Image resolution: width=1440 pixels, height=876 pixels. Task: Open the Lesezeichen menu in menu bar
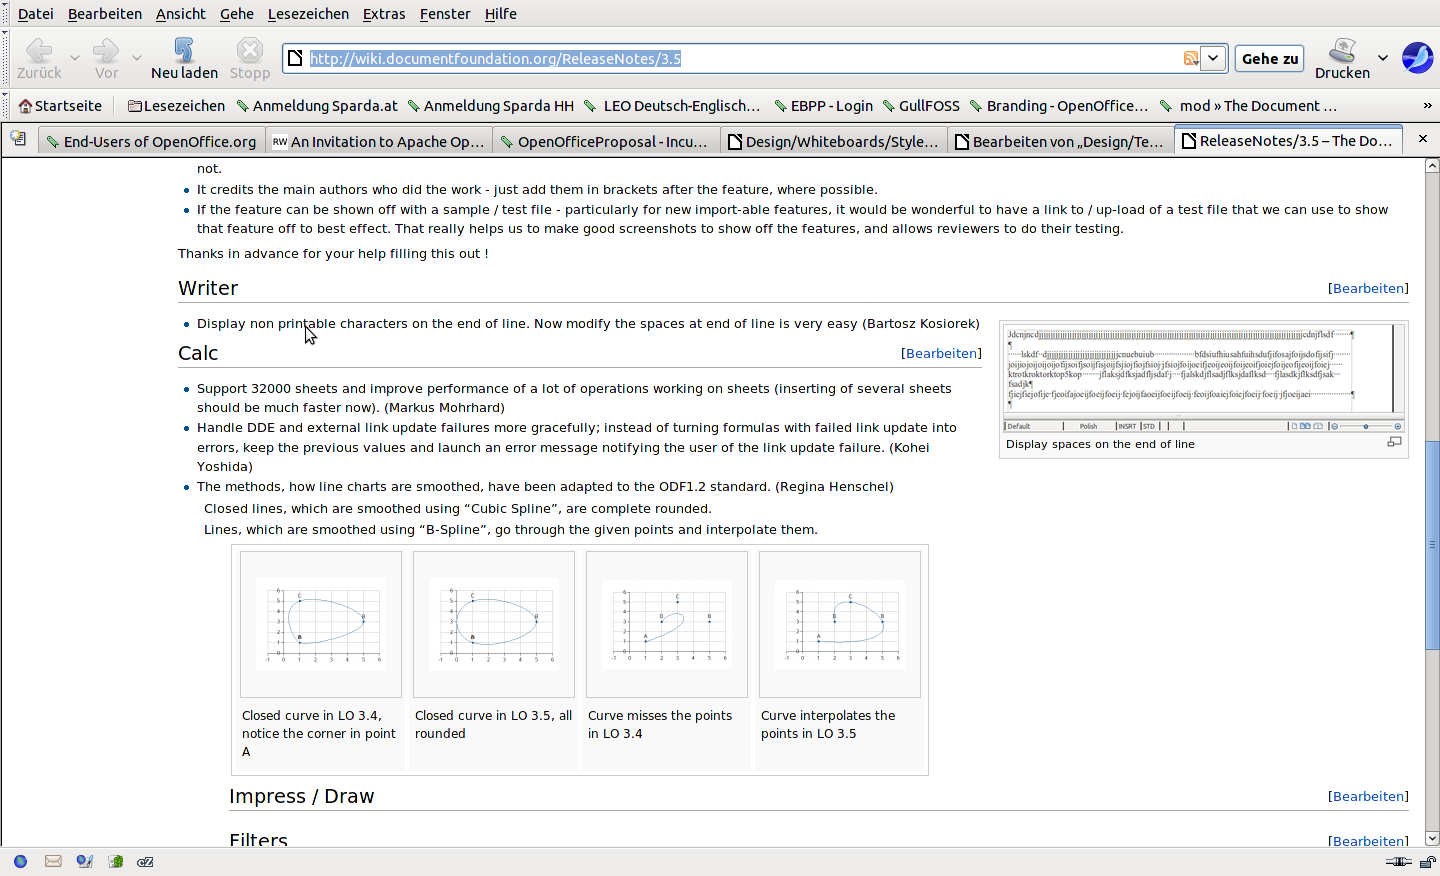point(308,14)
